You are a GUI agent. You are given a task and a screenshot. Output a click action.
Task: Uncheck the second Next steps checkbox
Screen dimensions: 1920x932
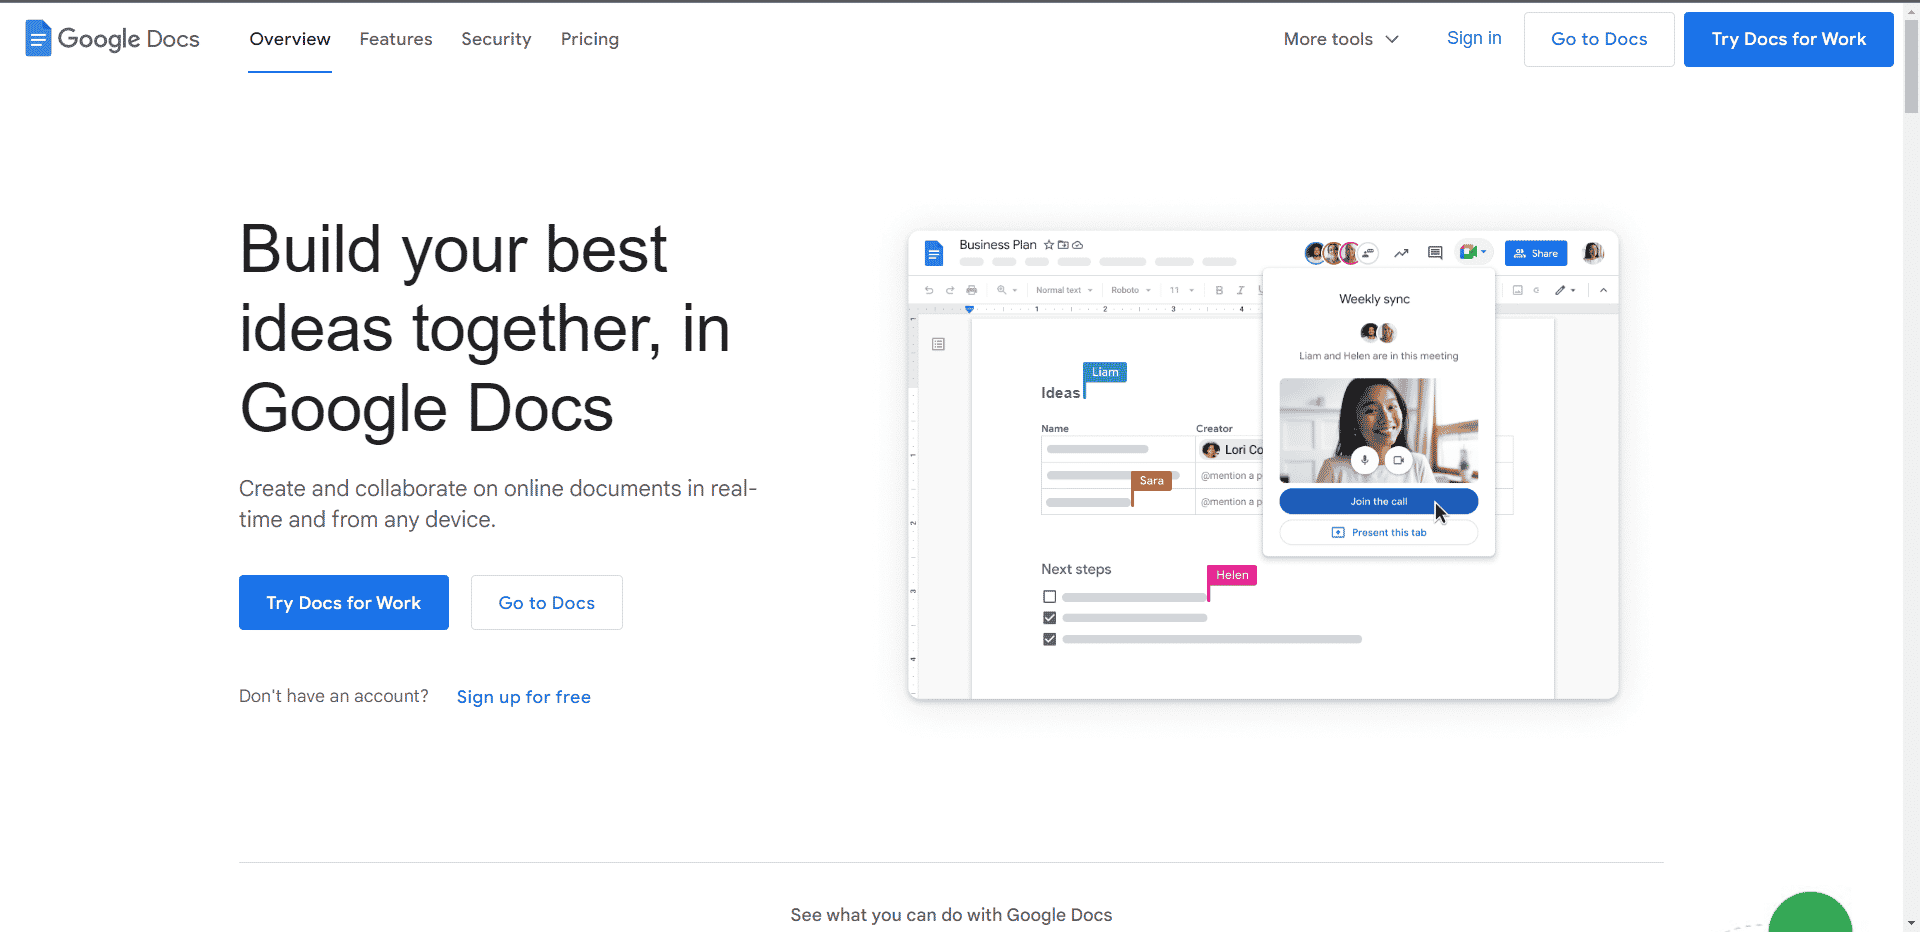point(1049,618)
